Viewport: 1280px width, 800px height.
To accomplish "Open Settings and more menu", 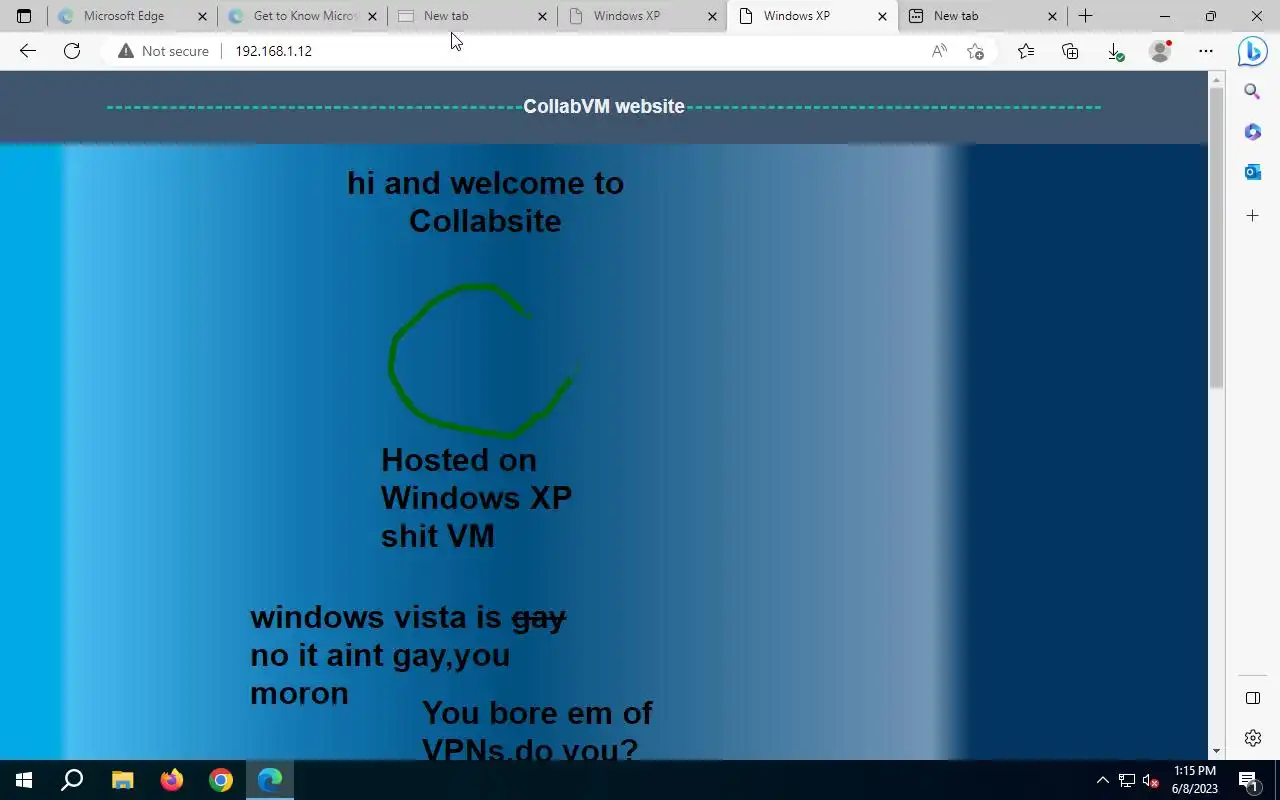I will tap(1206, 51).
